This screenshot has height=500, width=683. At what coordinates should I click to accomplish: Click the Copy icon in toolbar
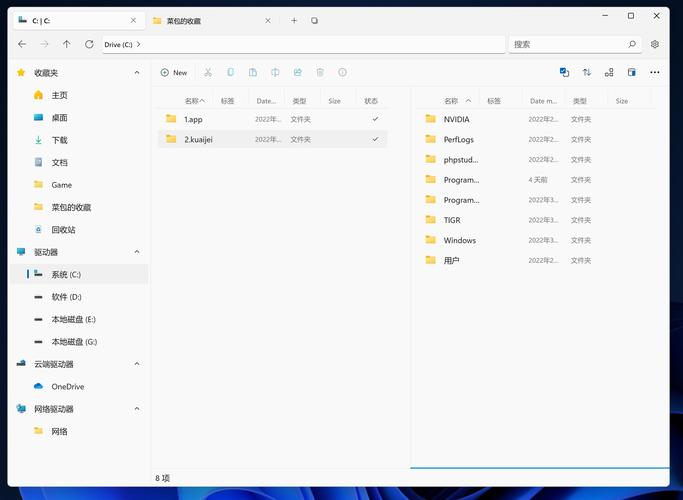tap(230, 72)
